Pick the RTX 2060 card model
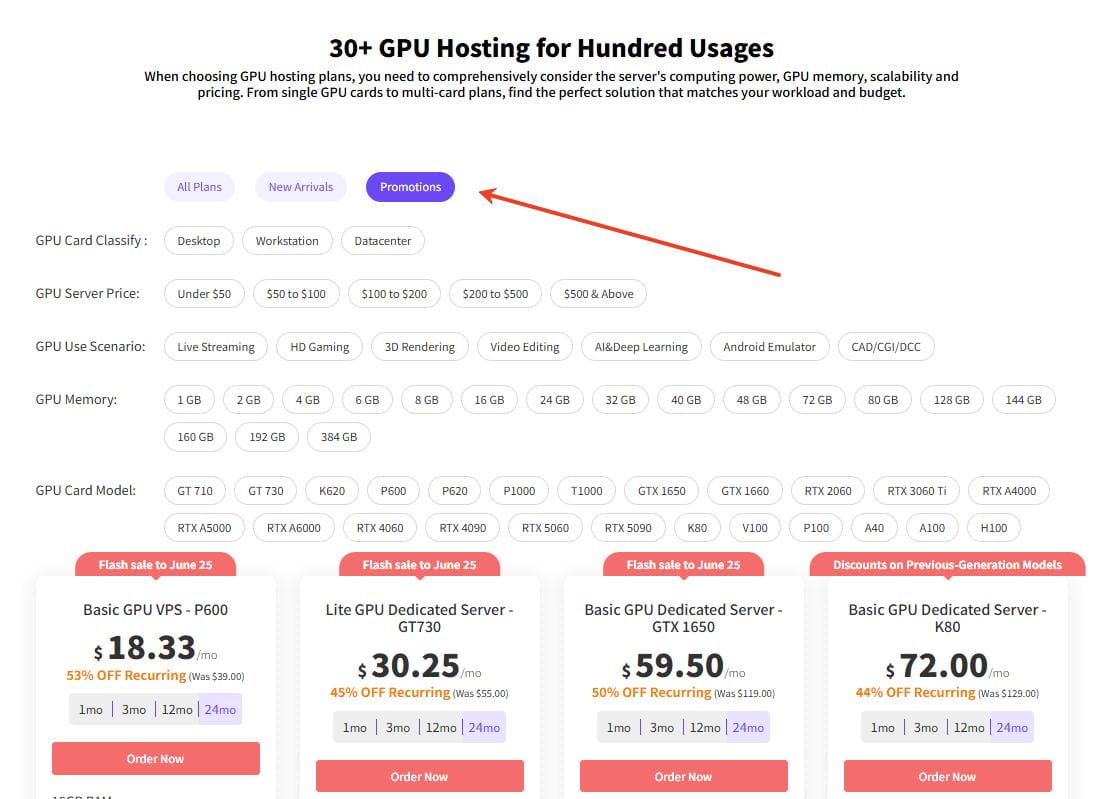Viewport: 1113px width, 799px height. 828,490
